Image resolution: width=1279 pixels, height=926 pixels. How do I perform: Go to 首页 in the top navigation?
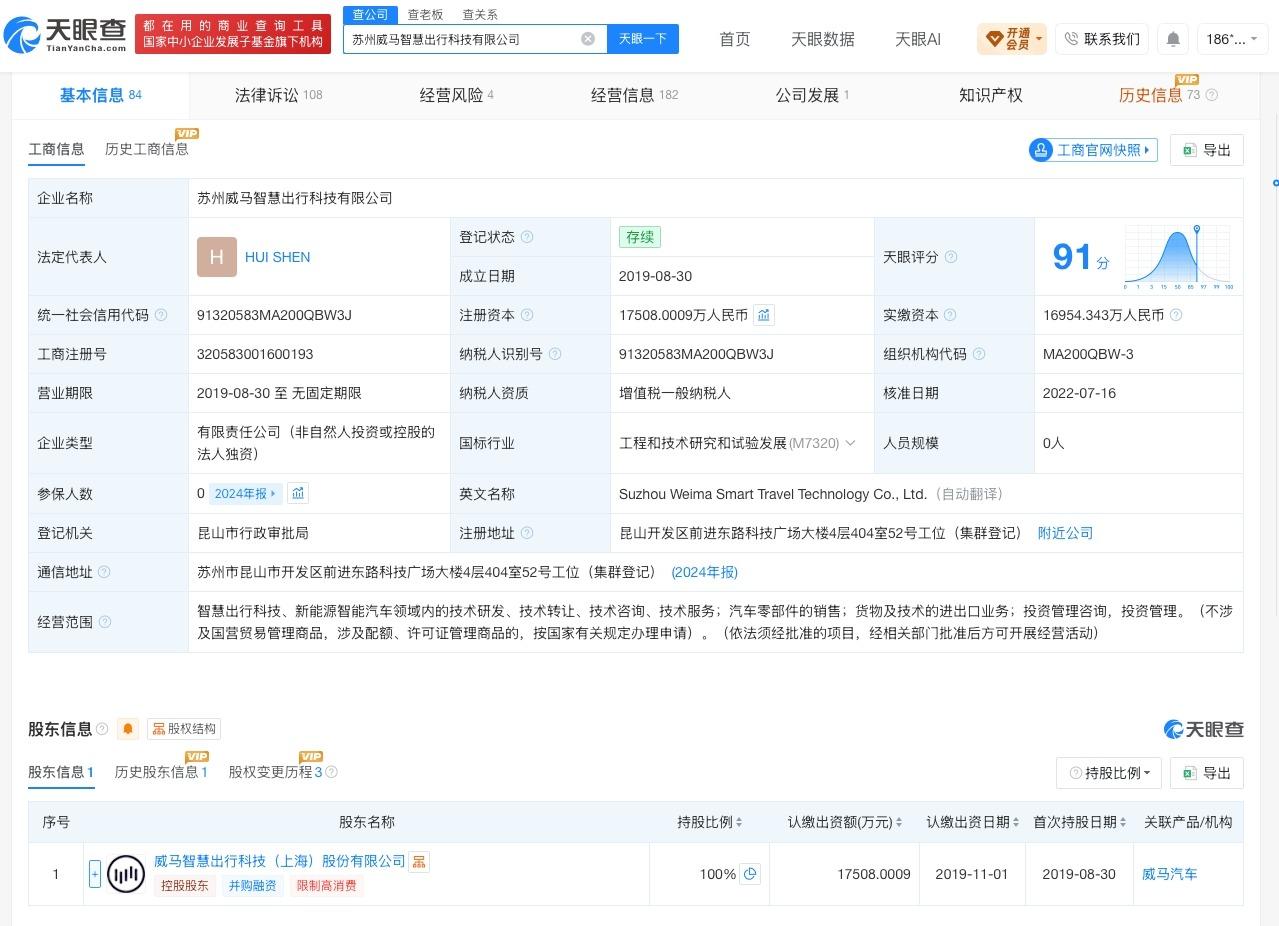(735, 39)
